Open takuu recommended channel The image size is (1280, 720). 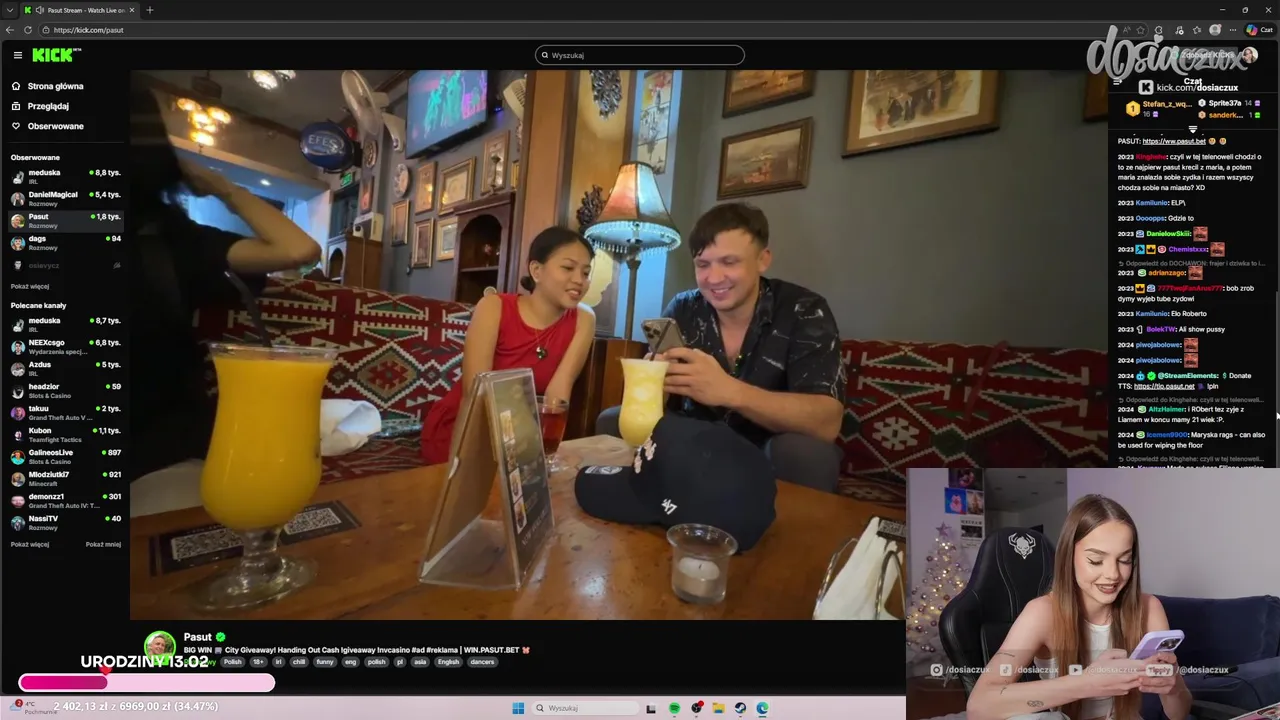click(65, 412)
